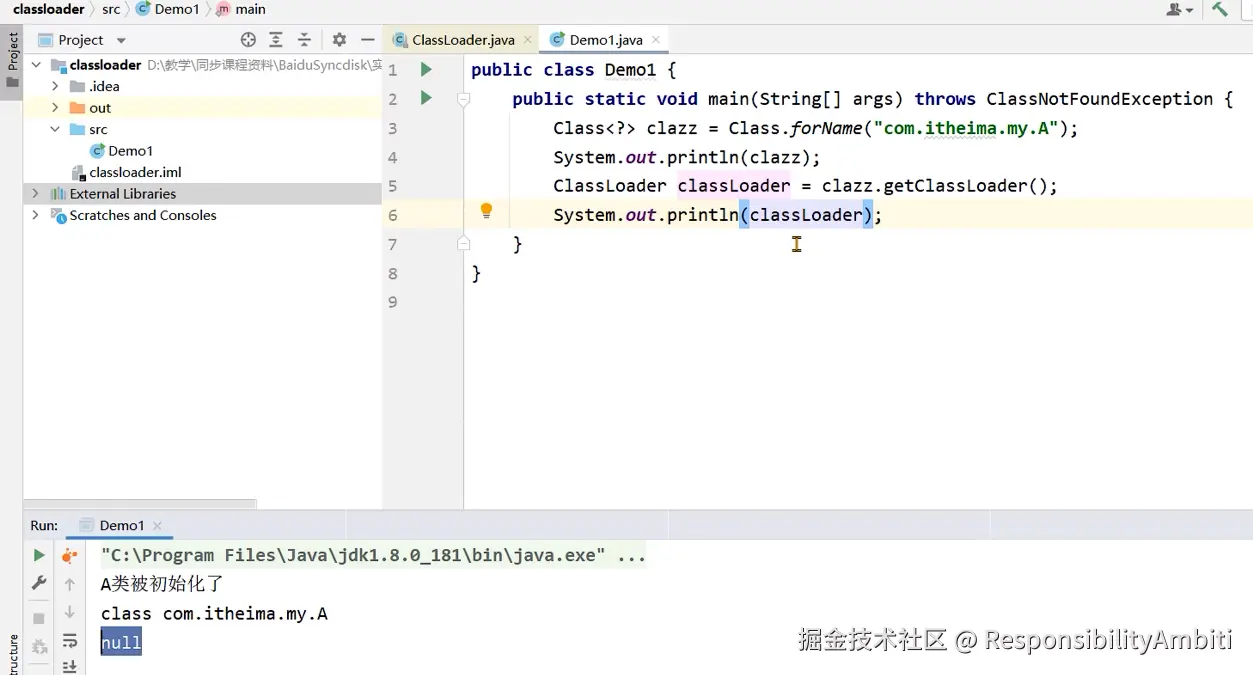Click src in breadcrumb bar
The image size is (1253, 675).
point(111,9)
